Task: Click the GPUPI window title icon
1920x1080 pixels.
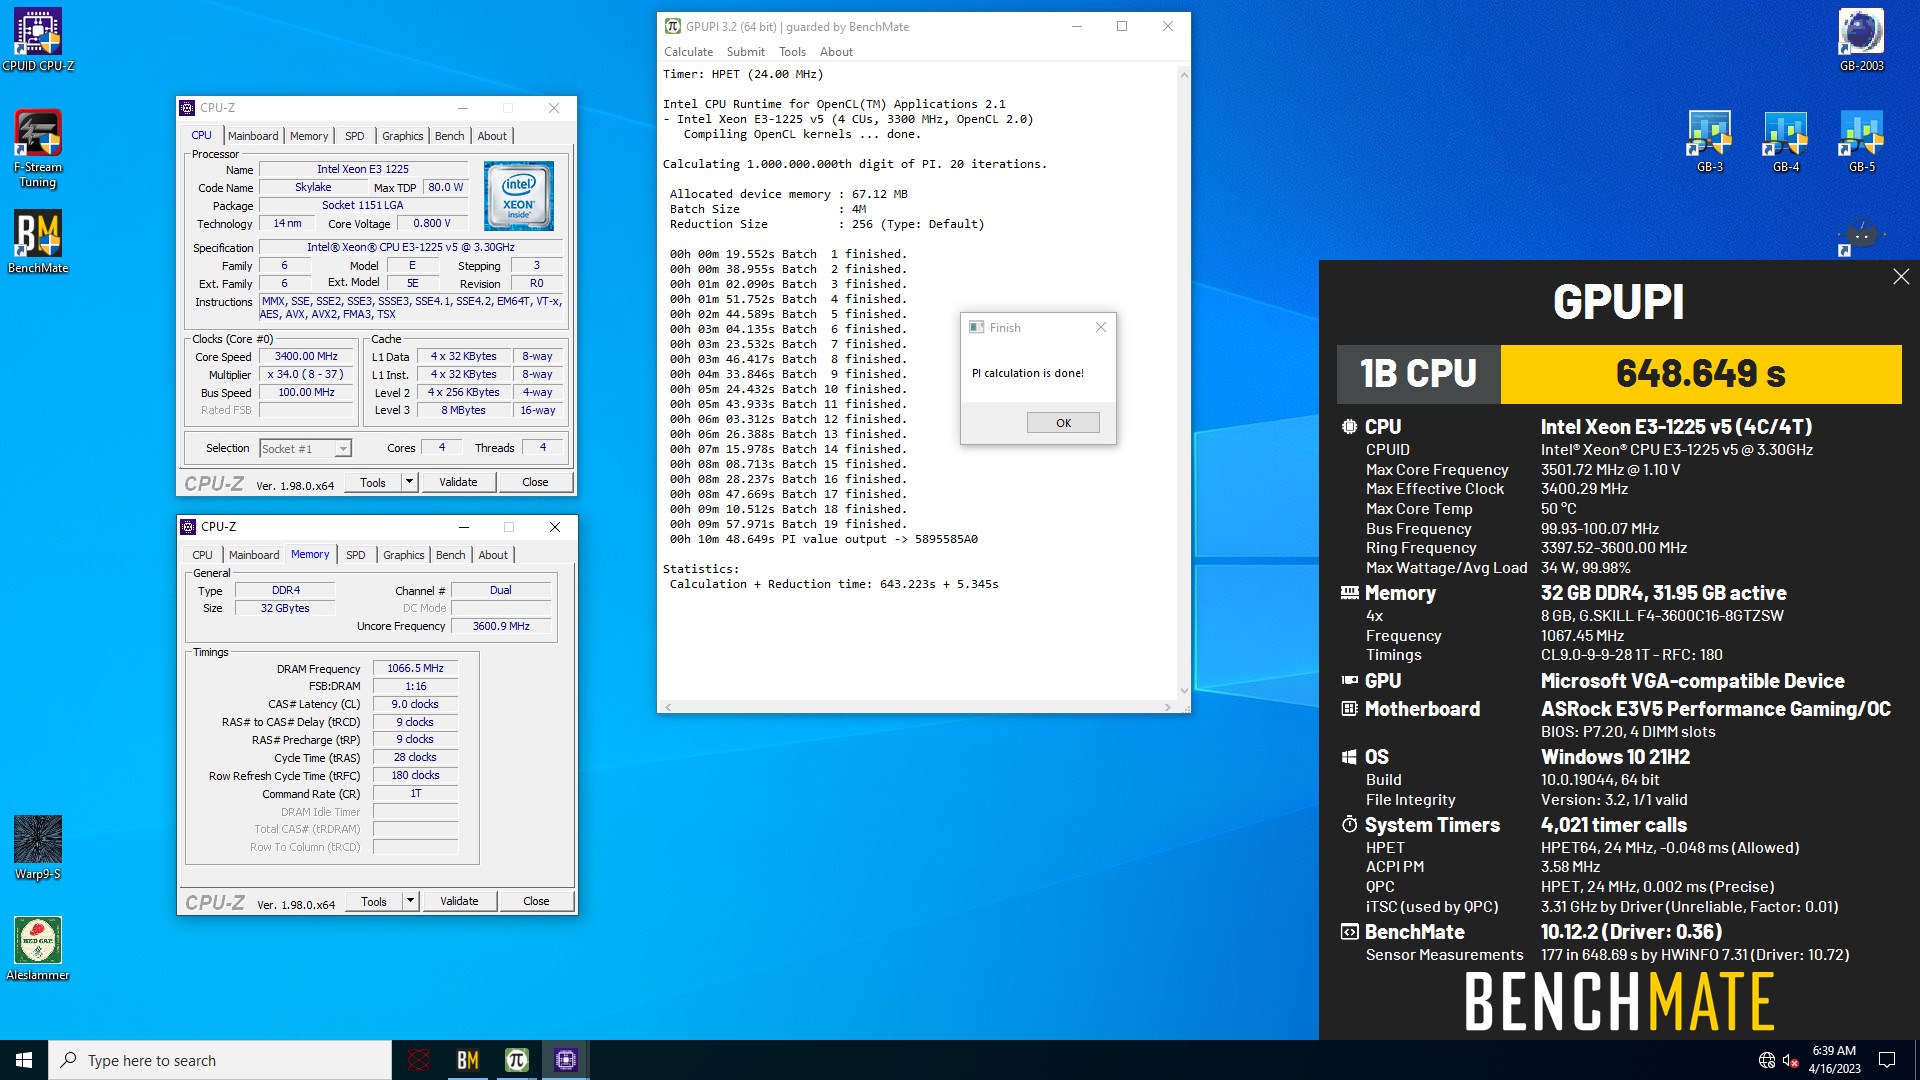Action: [x=673, y=26]
